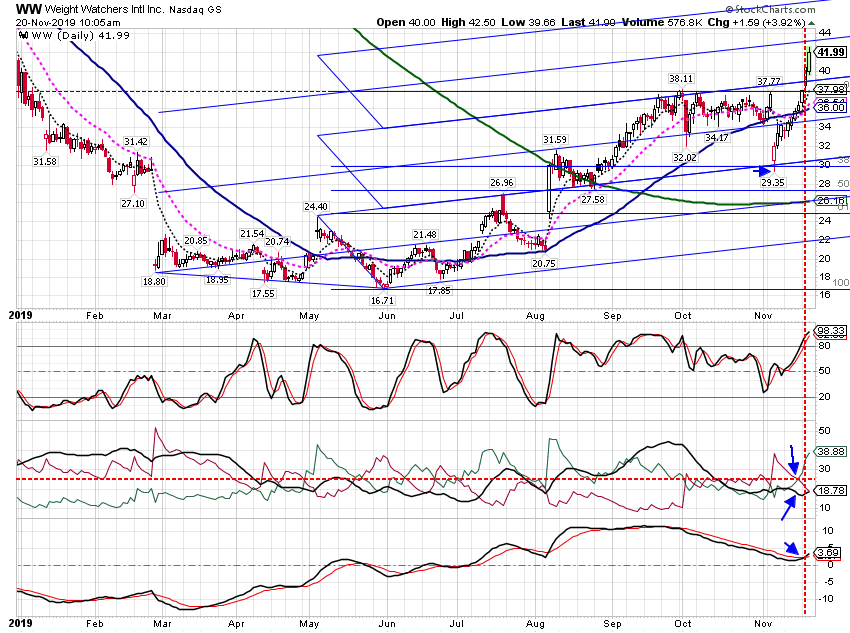This screenshot has height=633, width=850.
Task: Click the 16.71 low price label
Action: pos(382,300)
